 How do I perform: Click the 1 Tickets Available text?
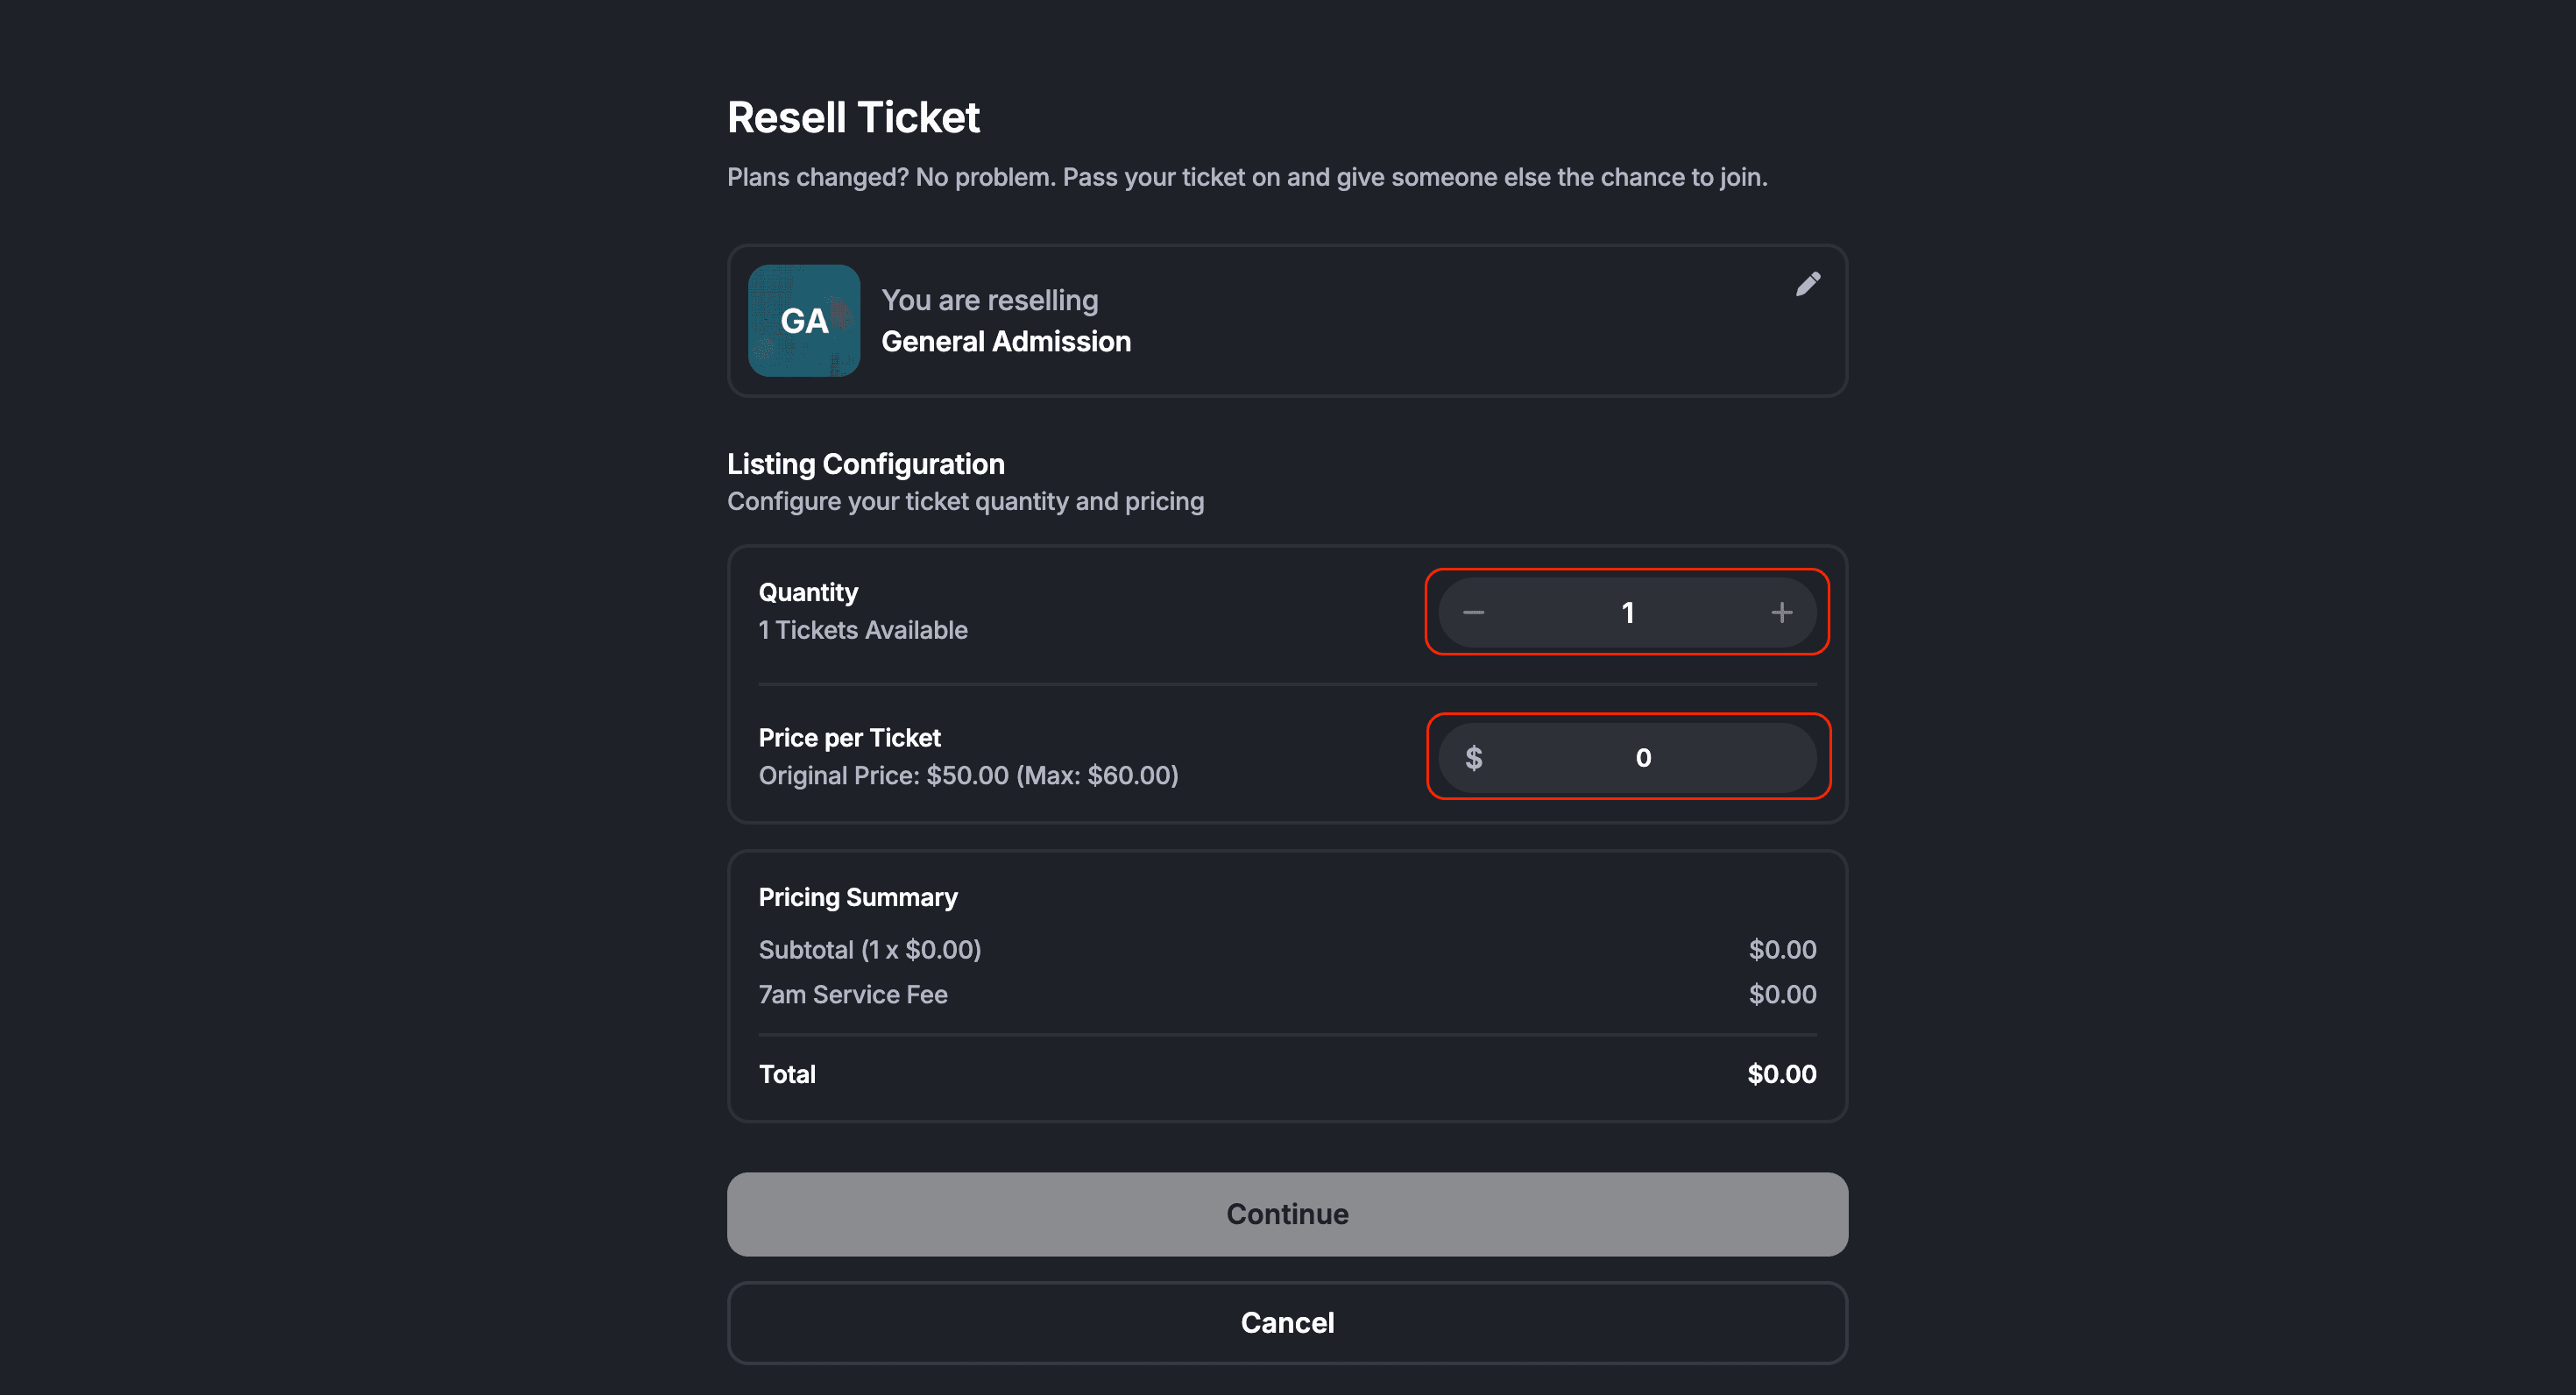(x=862, y=630)
